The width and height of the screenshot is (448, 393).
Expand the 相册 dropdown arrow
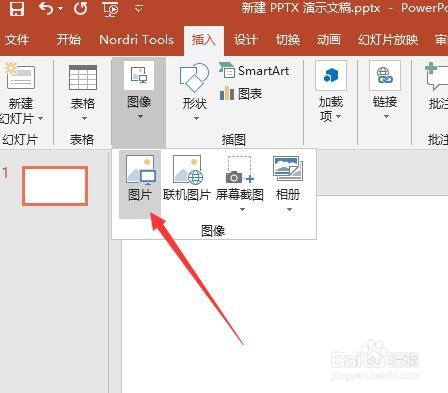point(289,210)
